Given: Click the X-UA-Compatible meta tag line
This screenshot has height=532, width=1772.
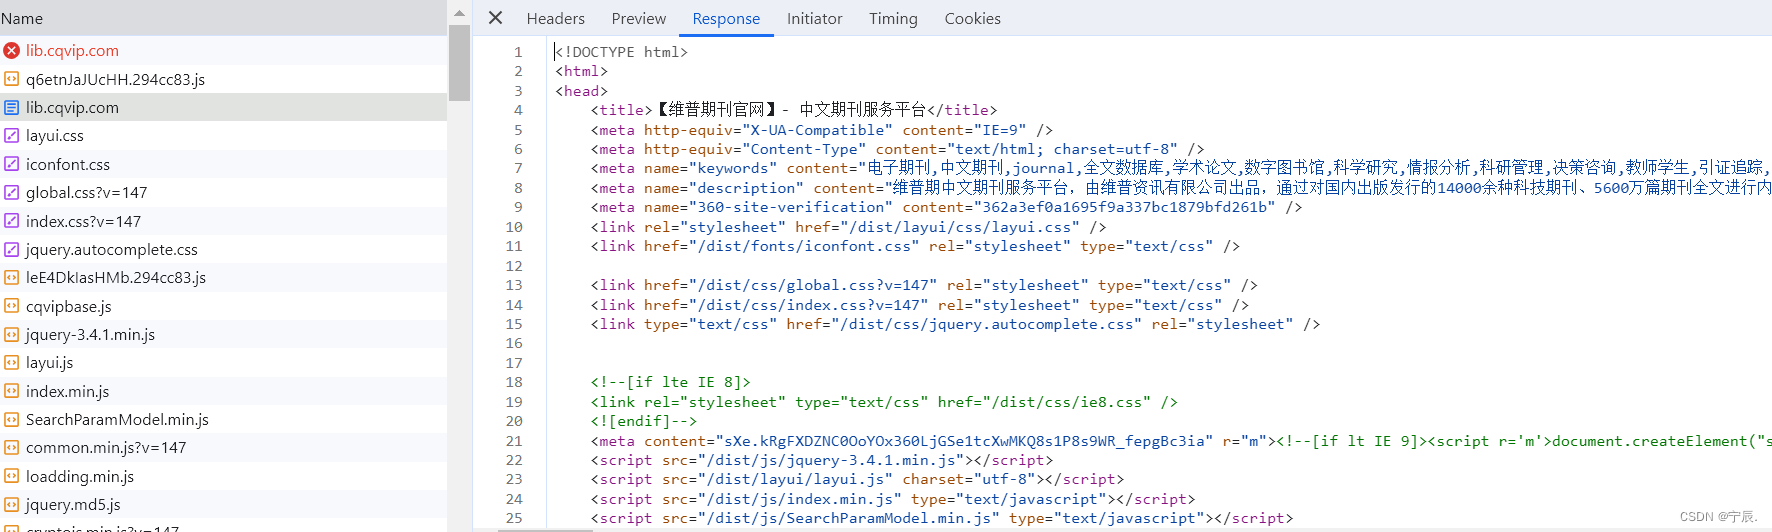Looking at the screenshot, I should coord(822,130).
